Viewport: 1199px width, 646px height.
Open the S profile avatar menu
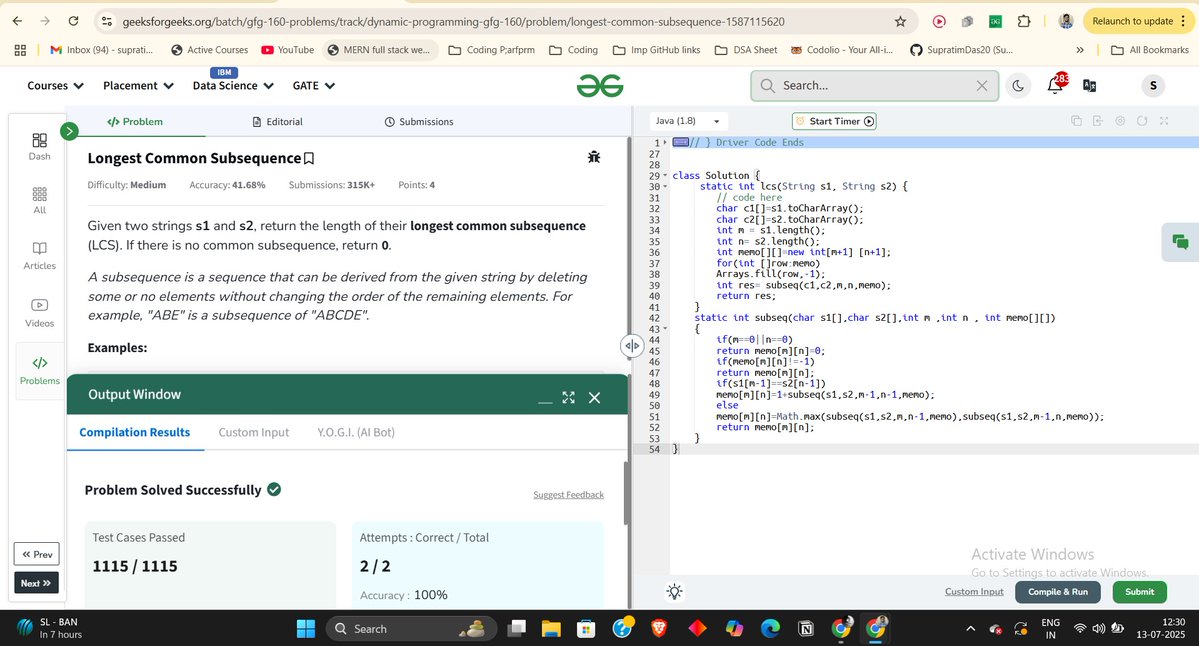pyautogui.click(x=1153, y=86)
